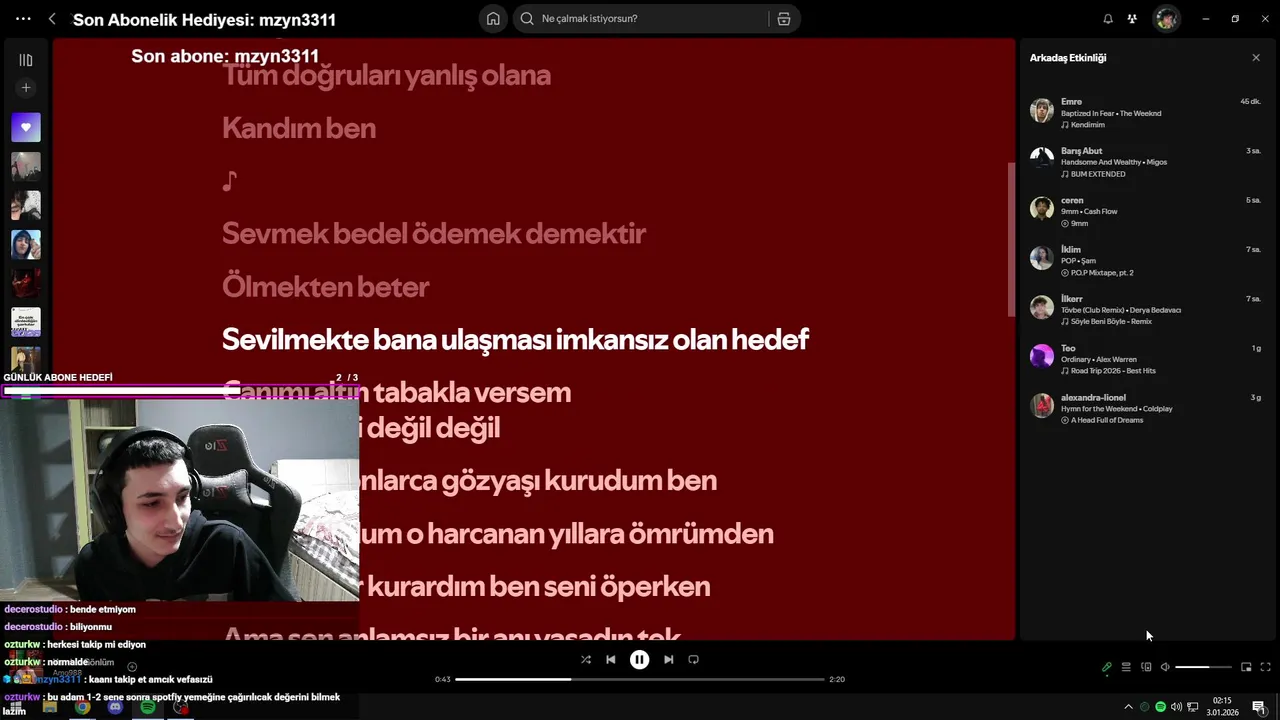The image size is (1280, 720).
Task: Enter full screen mode
Action: (1265, 667)
